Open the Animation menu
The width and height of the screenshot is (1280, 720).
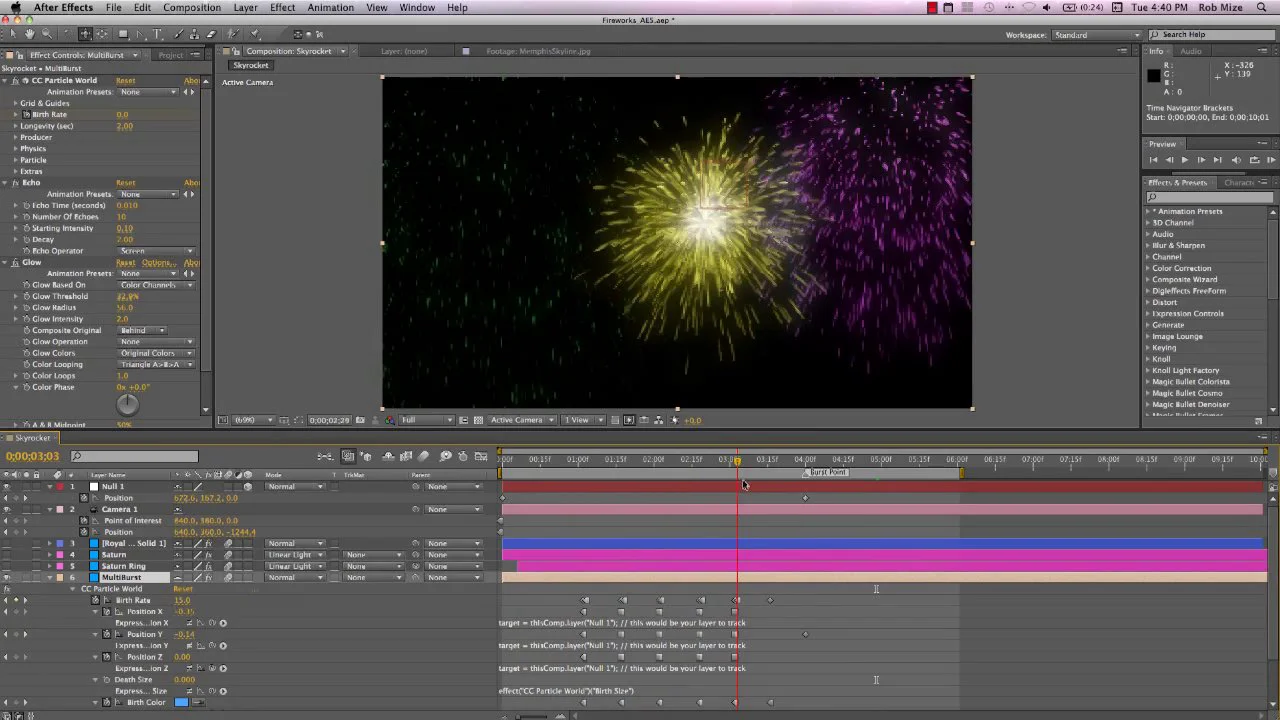[330, 8]
